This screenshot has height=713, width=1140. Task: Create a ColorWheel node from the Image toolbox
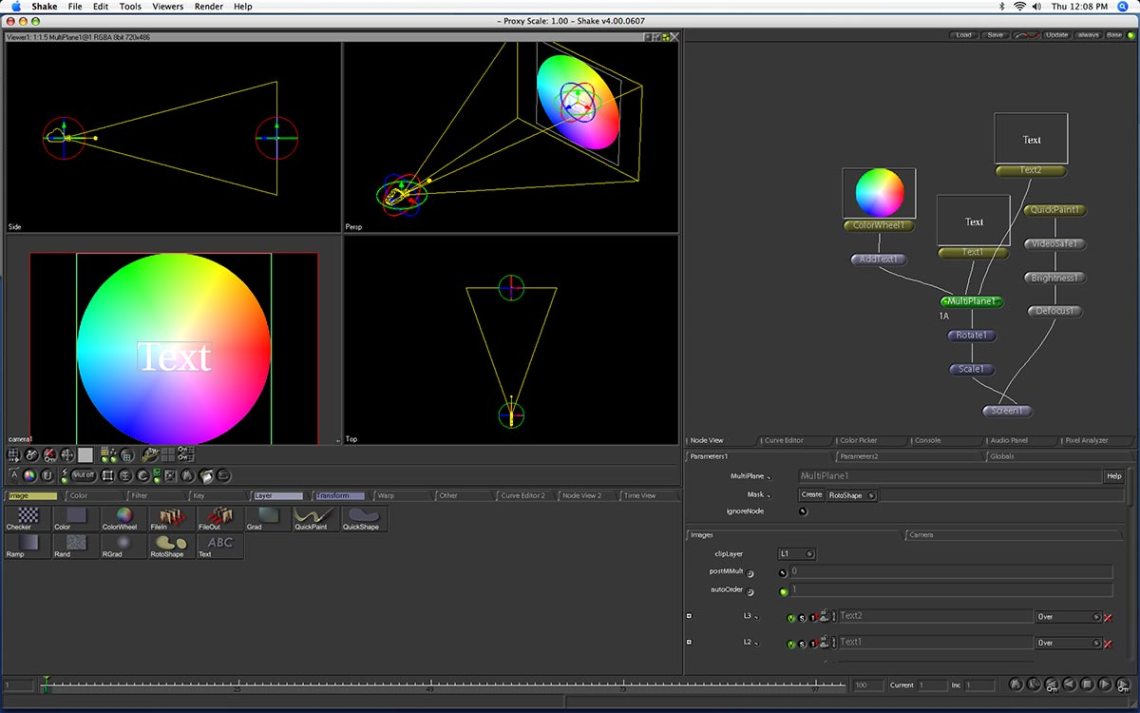click(x=123, y=517)
